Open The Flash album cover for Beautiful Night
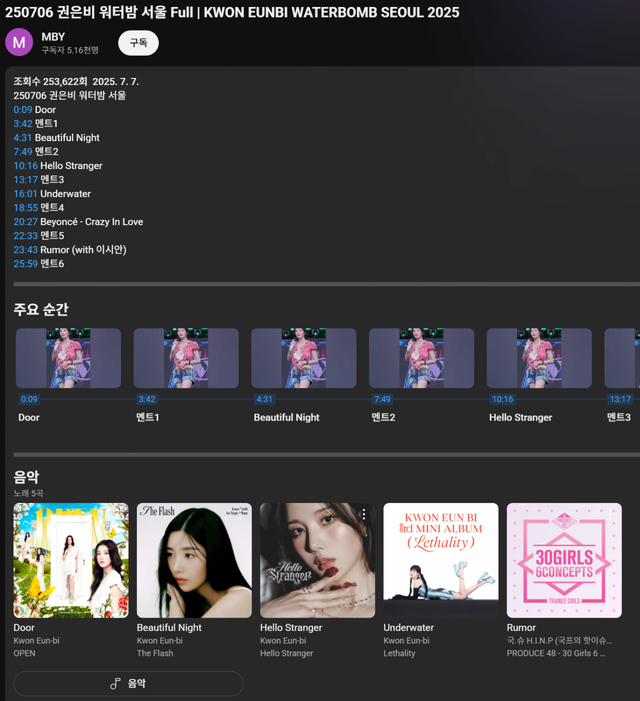 click(194, 560)
